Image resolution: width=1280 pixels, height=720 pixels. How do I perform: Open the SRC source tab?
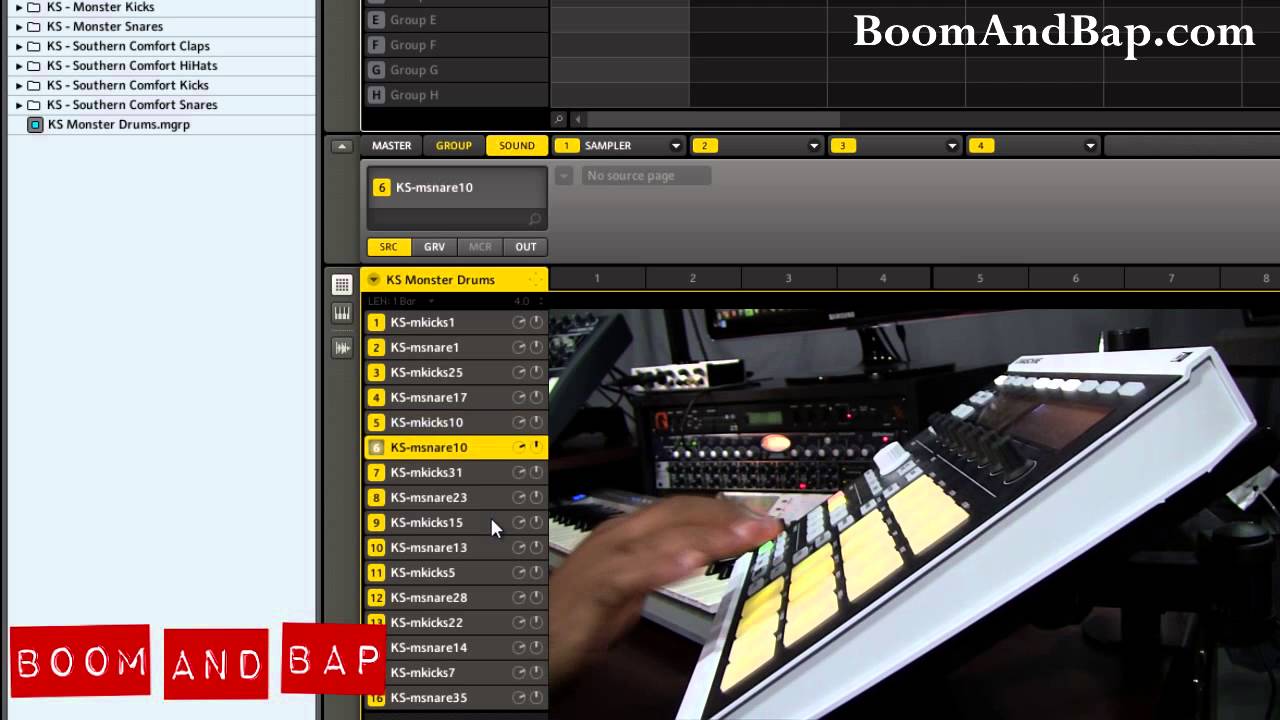click(x=389, y=247)
